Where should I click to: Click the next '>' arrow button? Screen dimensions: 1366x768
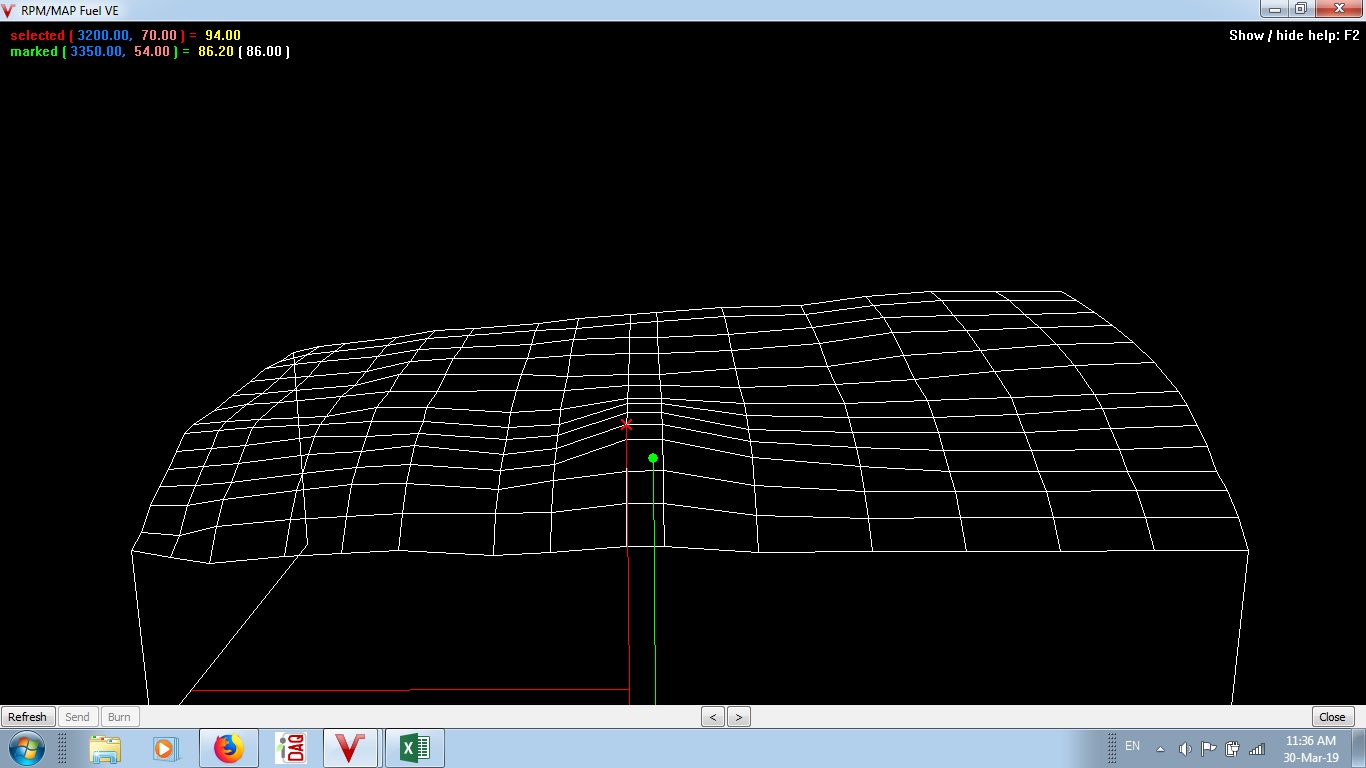[x=739, y=717]
